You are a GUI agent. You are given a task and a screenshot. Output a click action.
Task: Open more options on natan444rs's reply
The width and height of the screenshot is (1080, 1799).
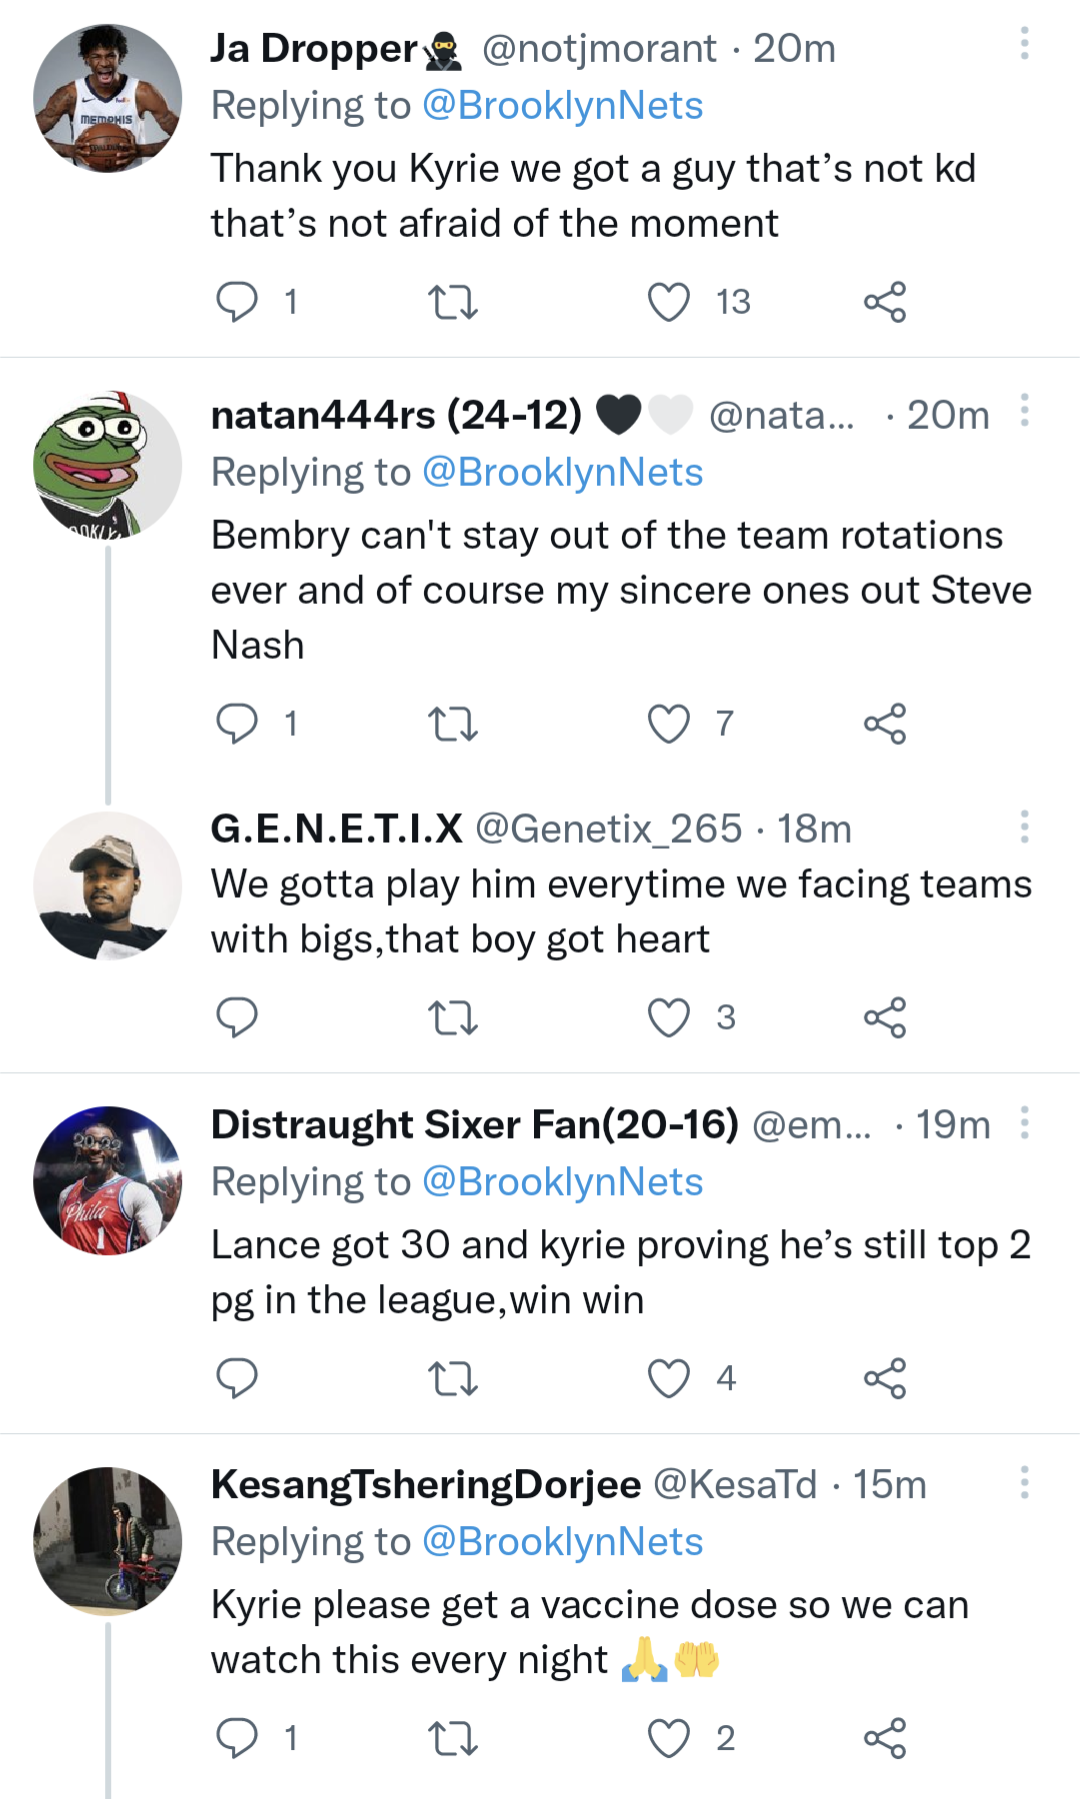pos(1023,410)
